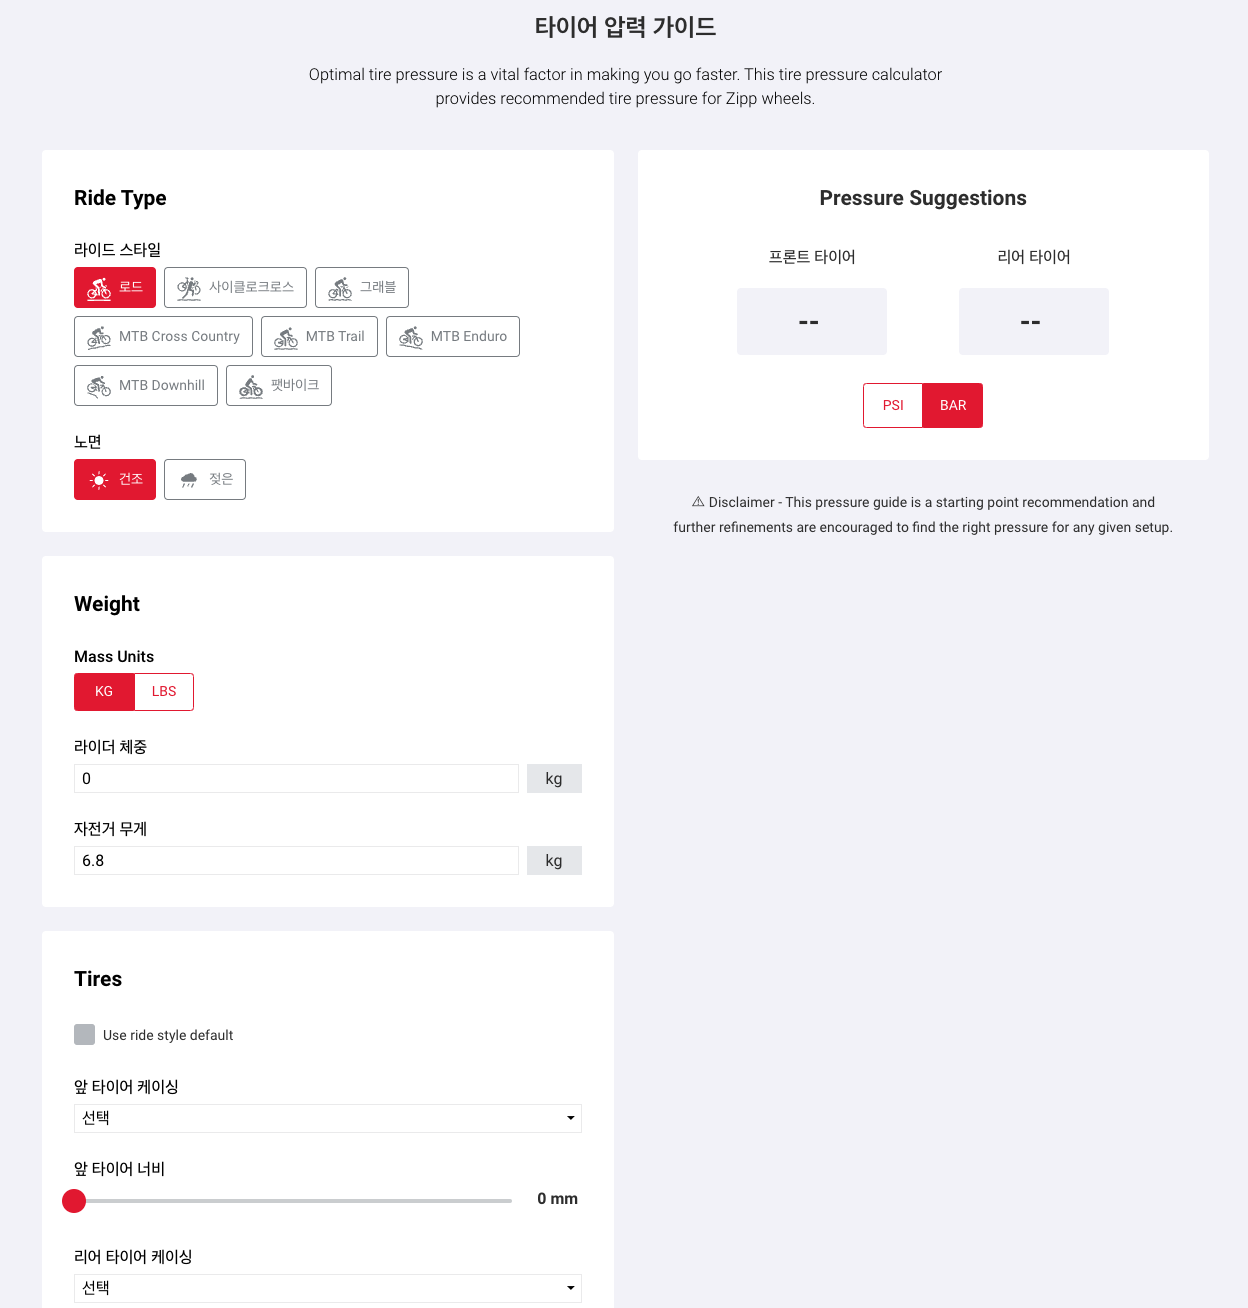Set mass units to KG

point(104,692)
